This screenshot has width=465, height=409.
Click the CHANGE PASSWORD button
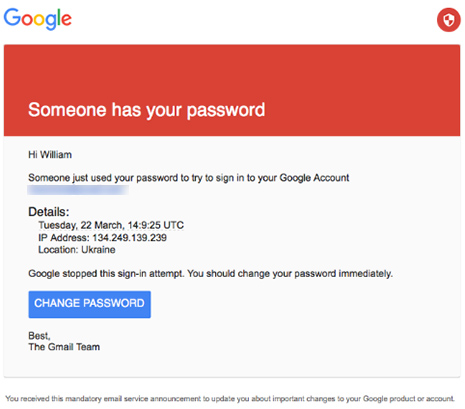(89, 304)
